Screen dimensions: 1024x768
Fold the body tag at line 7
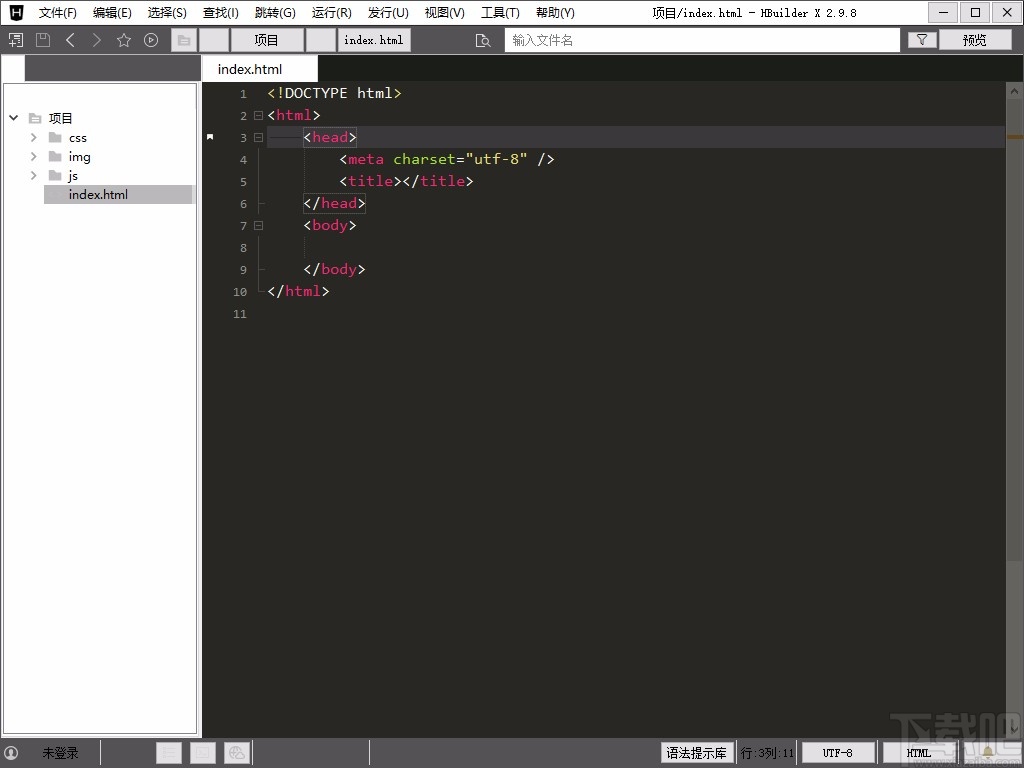(258, 226)
